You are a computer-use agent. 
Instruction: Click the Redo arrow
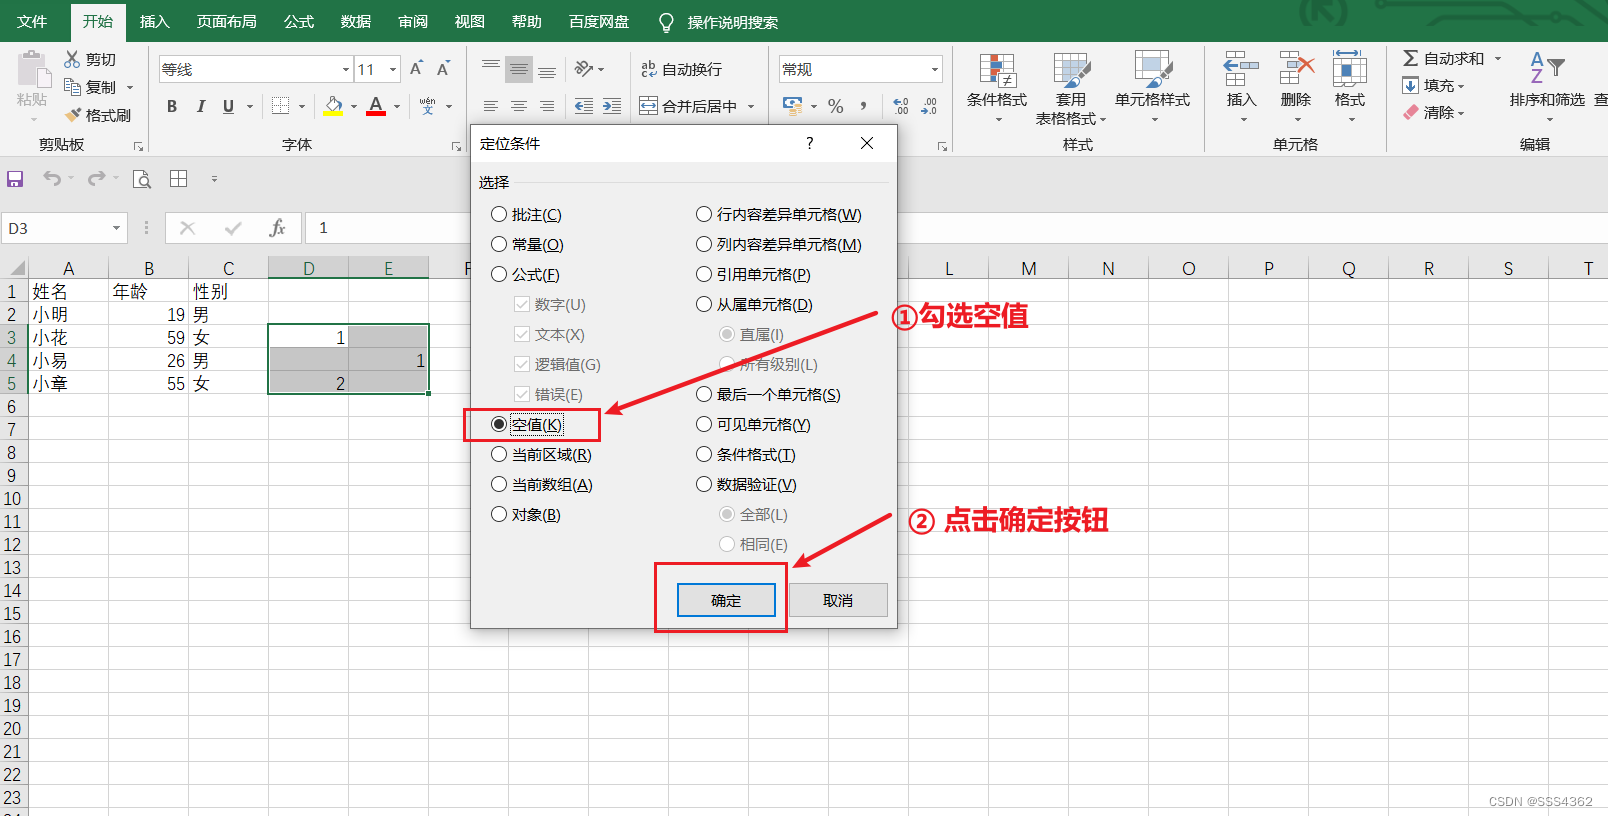(x=96, y=179)
